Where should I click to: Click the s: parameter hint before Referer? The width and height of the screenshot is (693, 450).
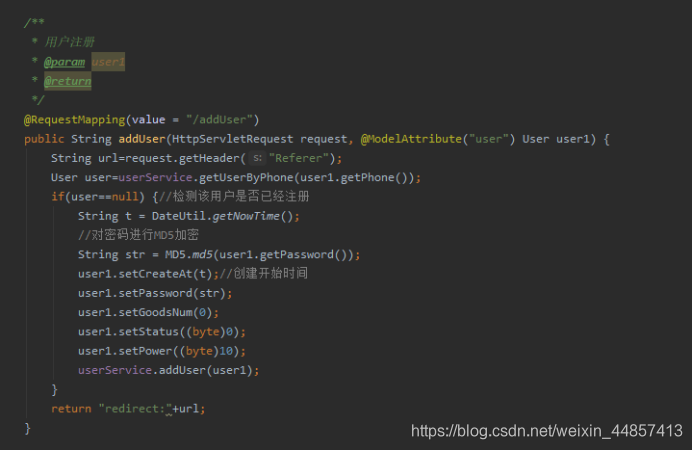(x=257, y=158)
